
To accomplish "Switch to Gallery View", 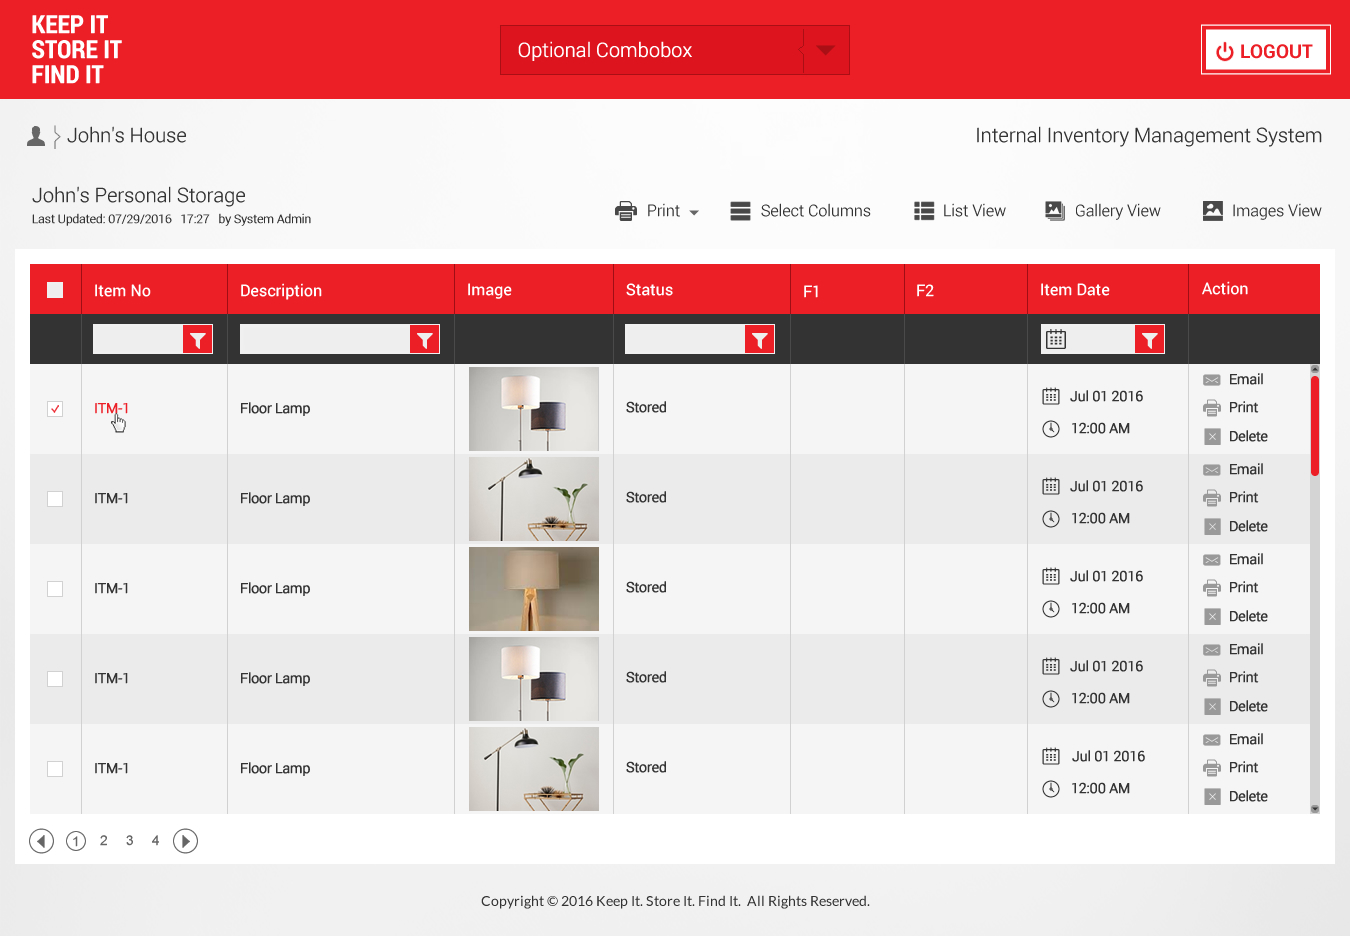I will [x=1102, y=211].
